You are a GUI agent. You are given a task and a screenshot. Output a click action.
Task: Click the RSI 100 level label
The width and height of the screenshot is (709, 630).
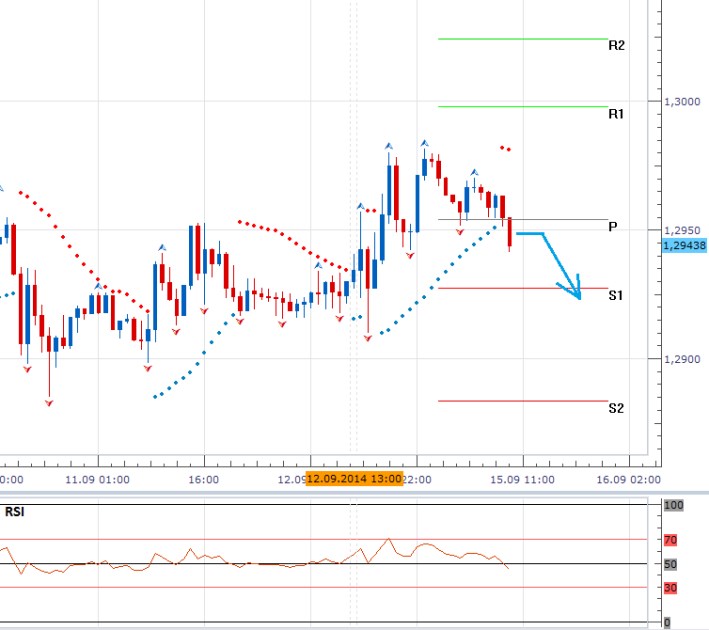(x=674, y=505)
